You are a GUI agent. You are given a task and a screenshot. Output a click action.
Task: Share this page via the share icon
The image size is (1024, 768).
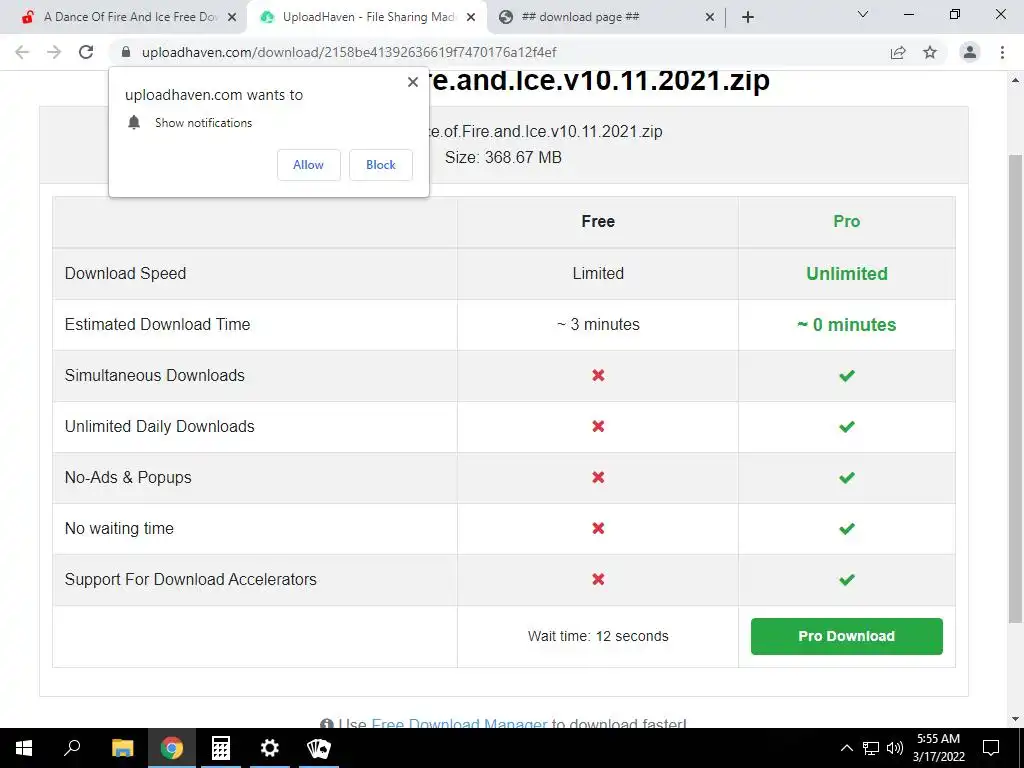click(x=898, y=52)
